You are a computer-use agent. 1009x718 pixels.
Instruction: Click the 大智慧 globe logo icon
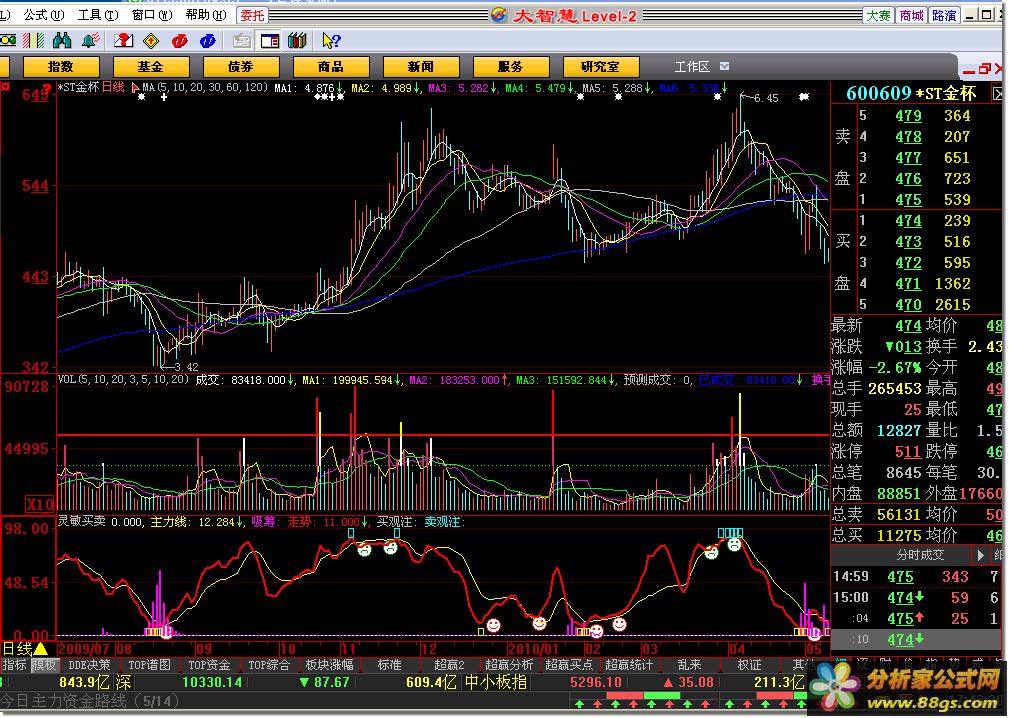[x=499, y=14]
